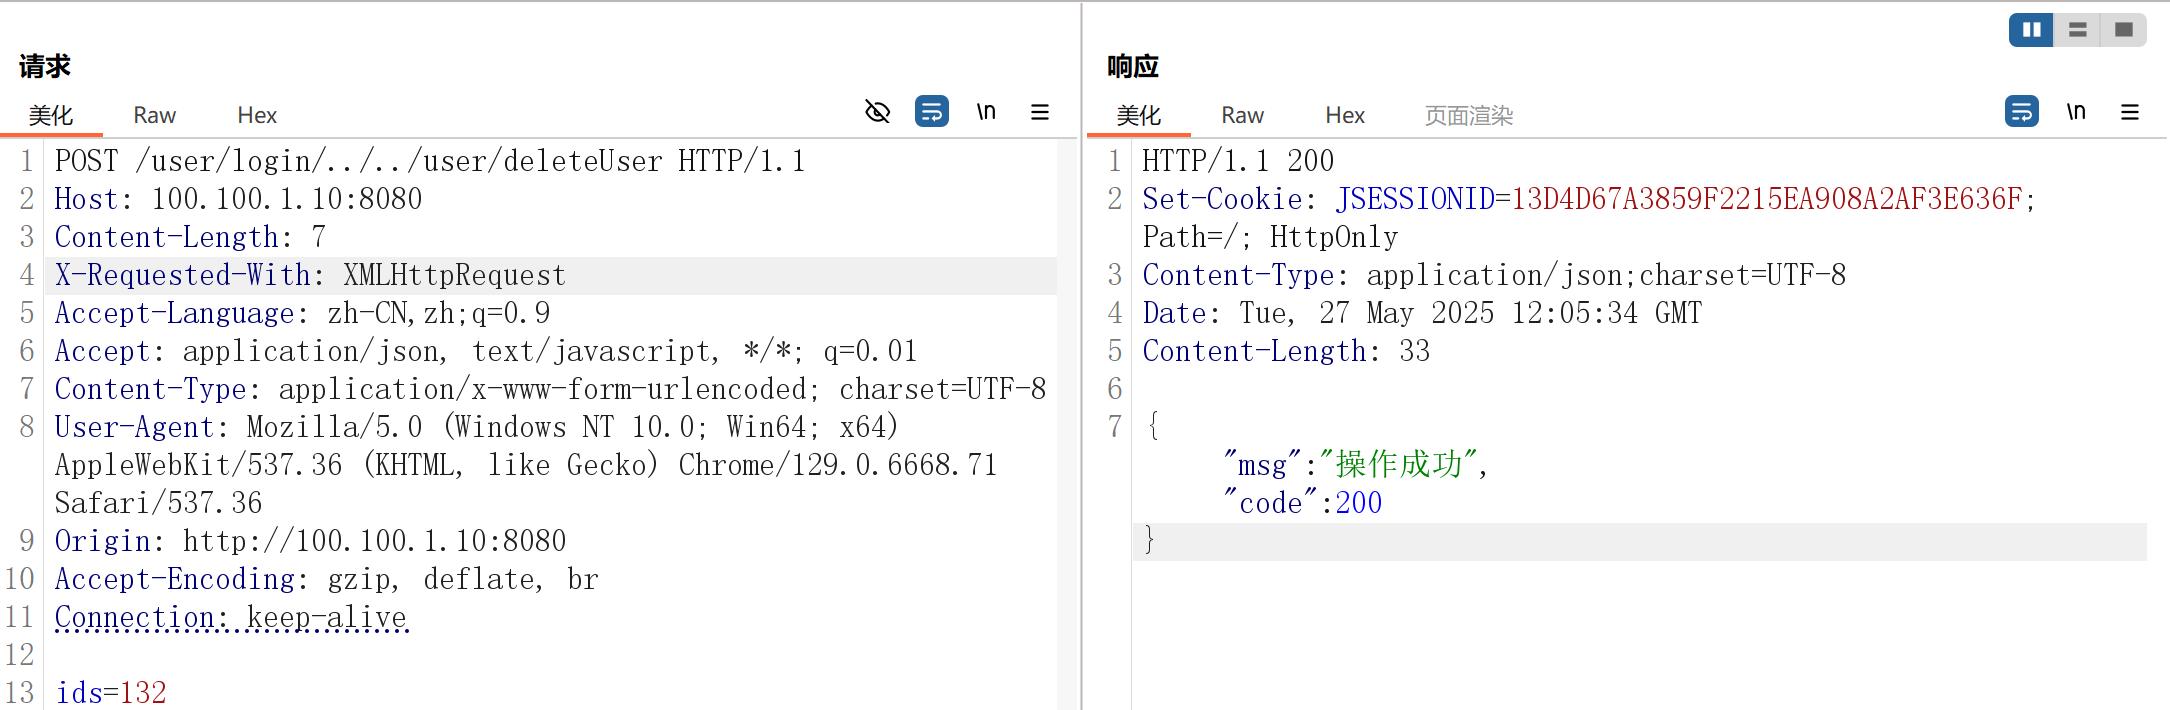The width and height of the screenshot is (2170, 710).
Task: Click the HTTP/1.1 200 status line
Action: [1238, 161]
